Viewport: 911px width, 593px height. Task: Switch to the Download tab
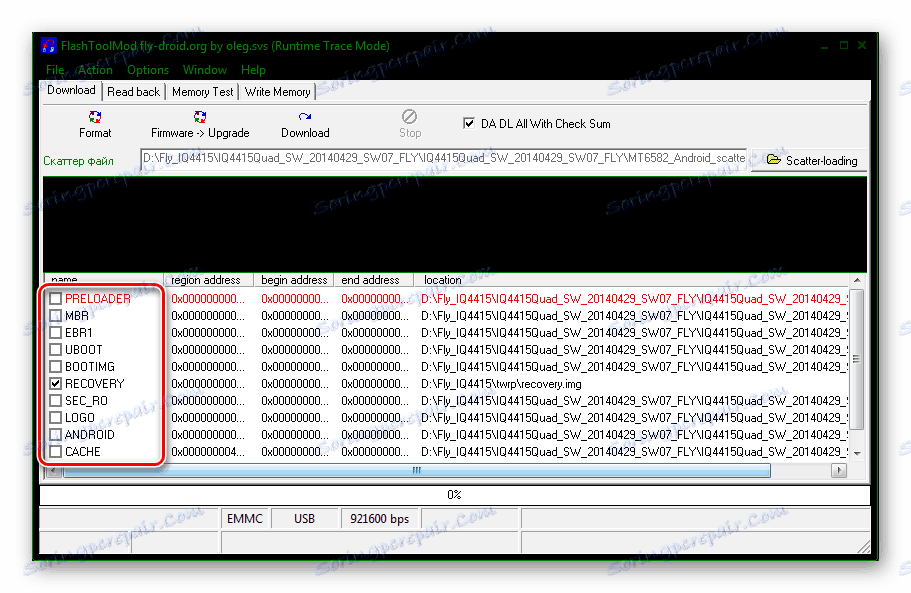pyautogui.click(x=71, y=90)
